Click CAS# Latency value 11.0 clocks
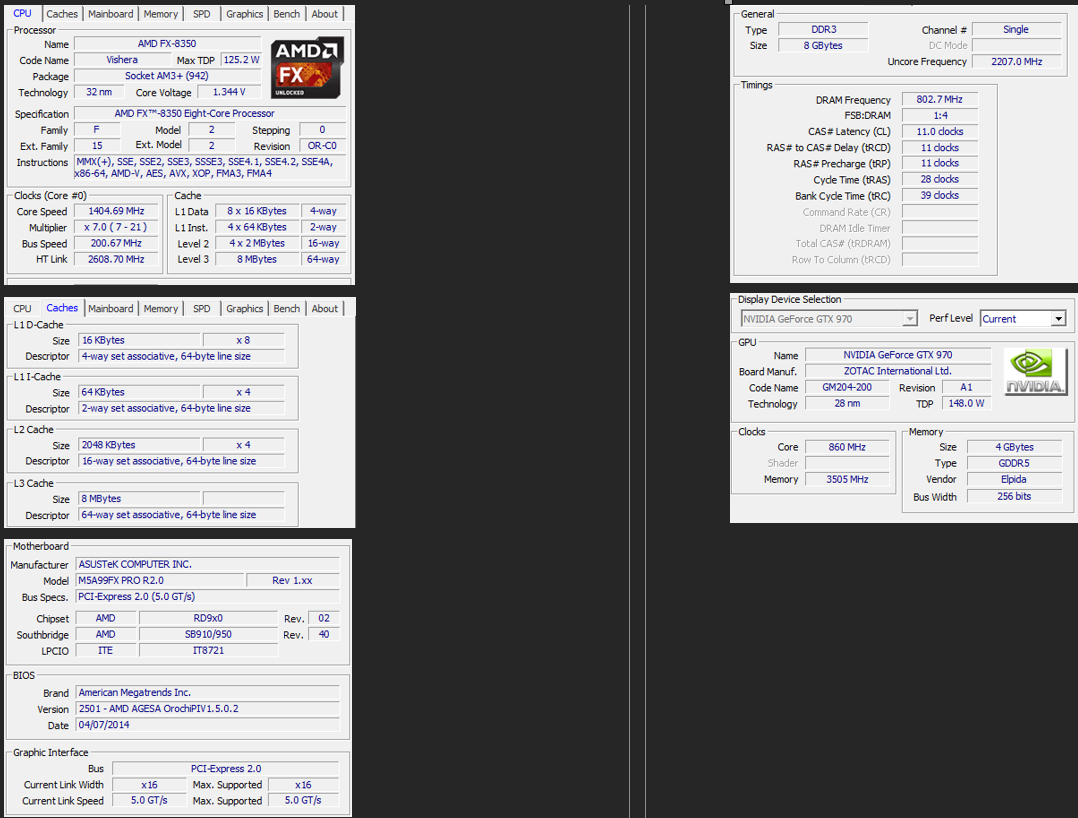Screen dimensions: 1078x818 (x=939, y=131)
